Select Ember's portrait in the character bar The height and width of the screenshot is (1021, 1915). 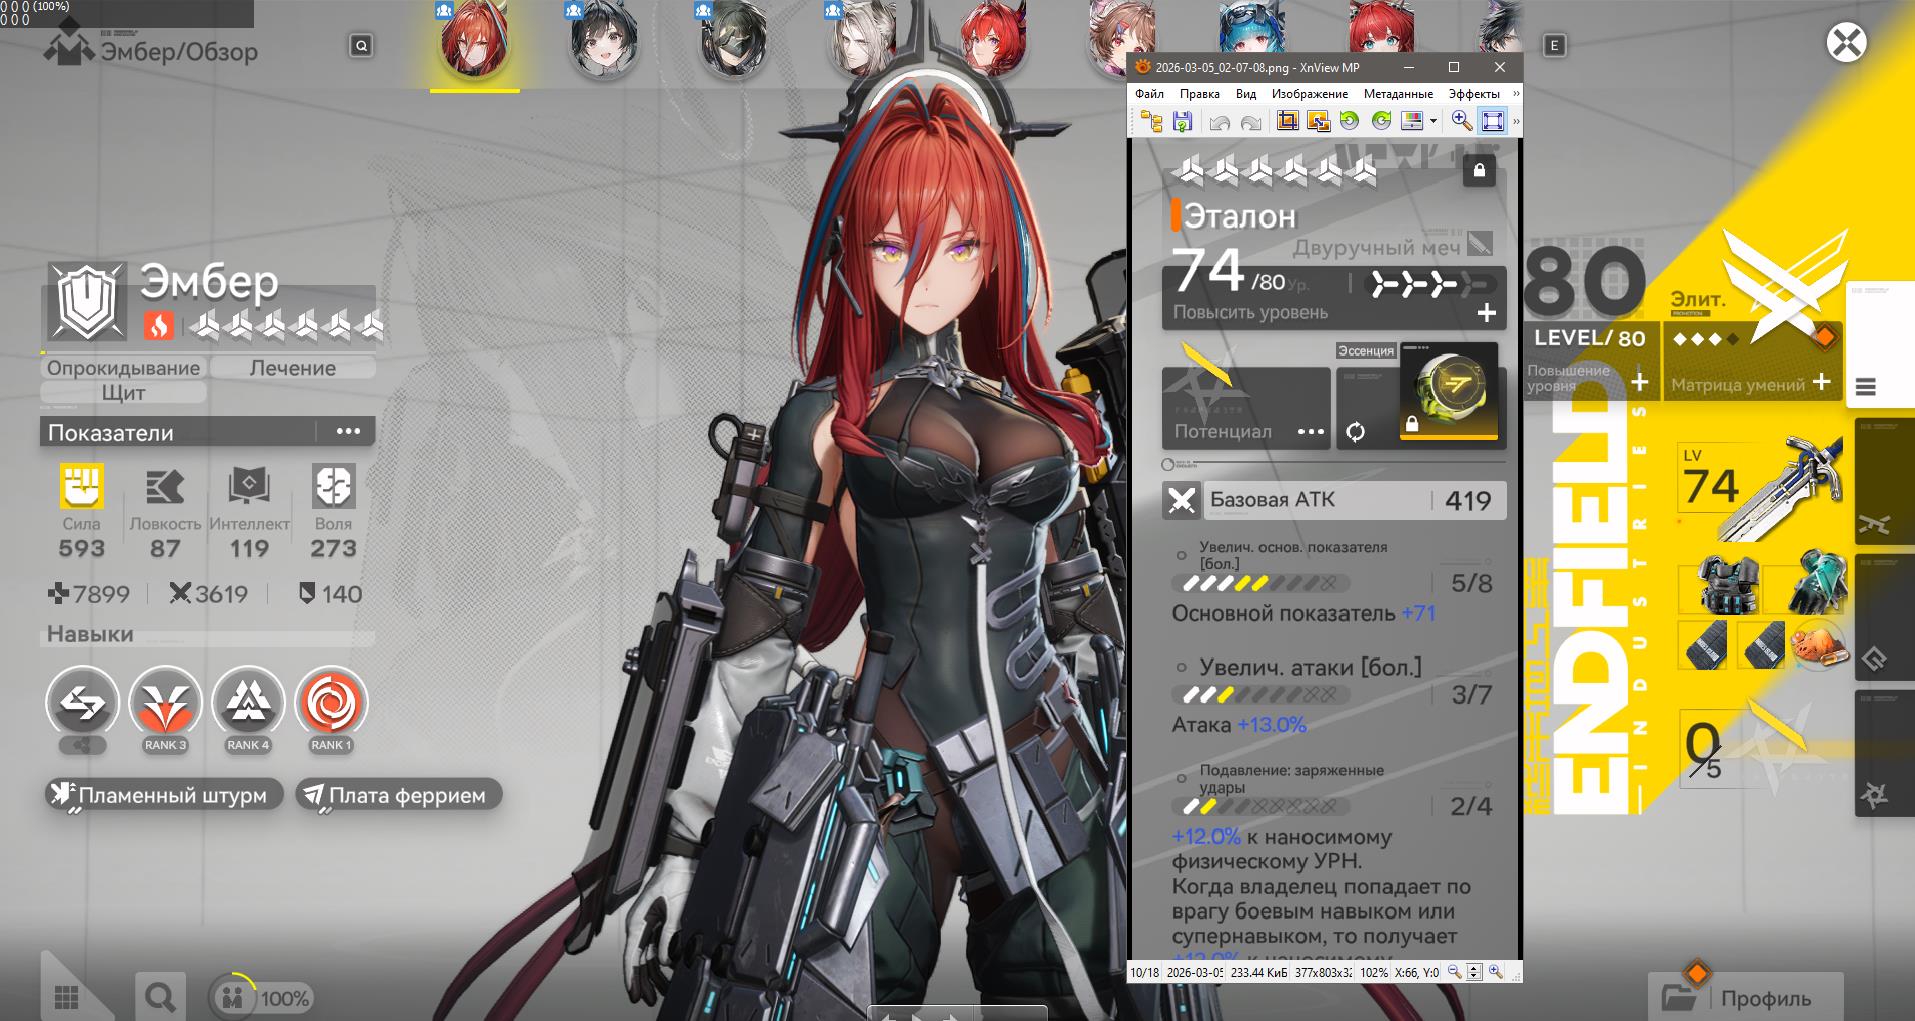(475, 40)
